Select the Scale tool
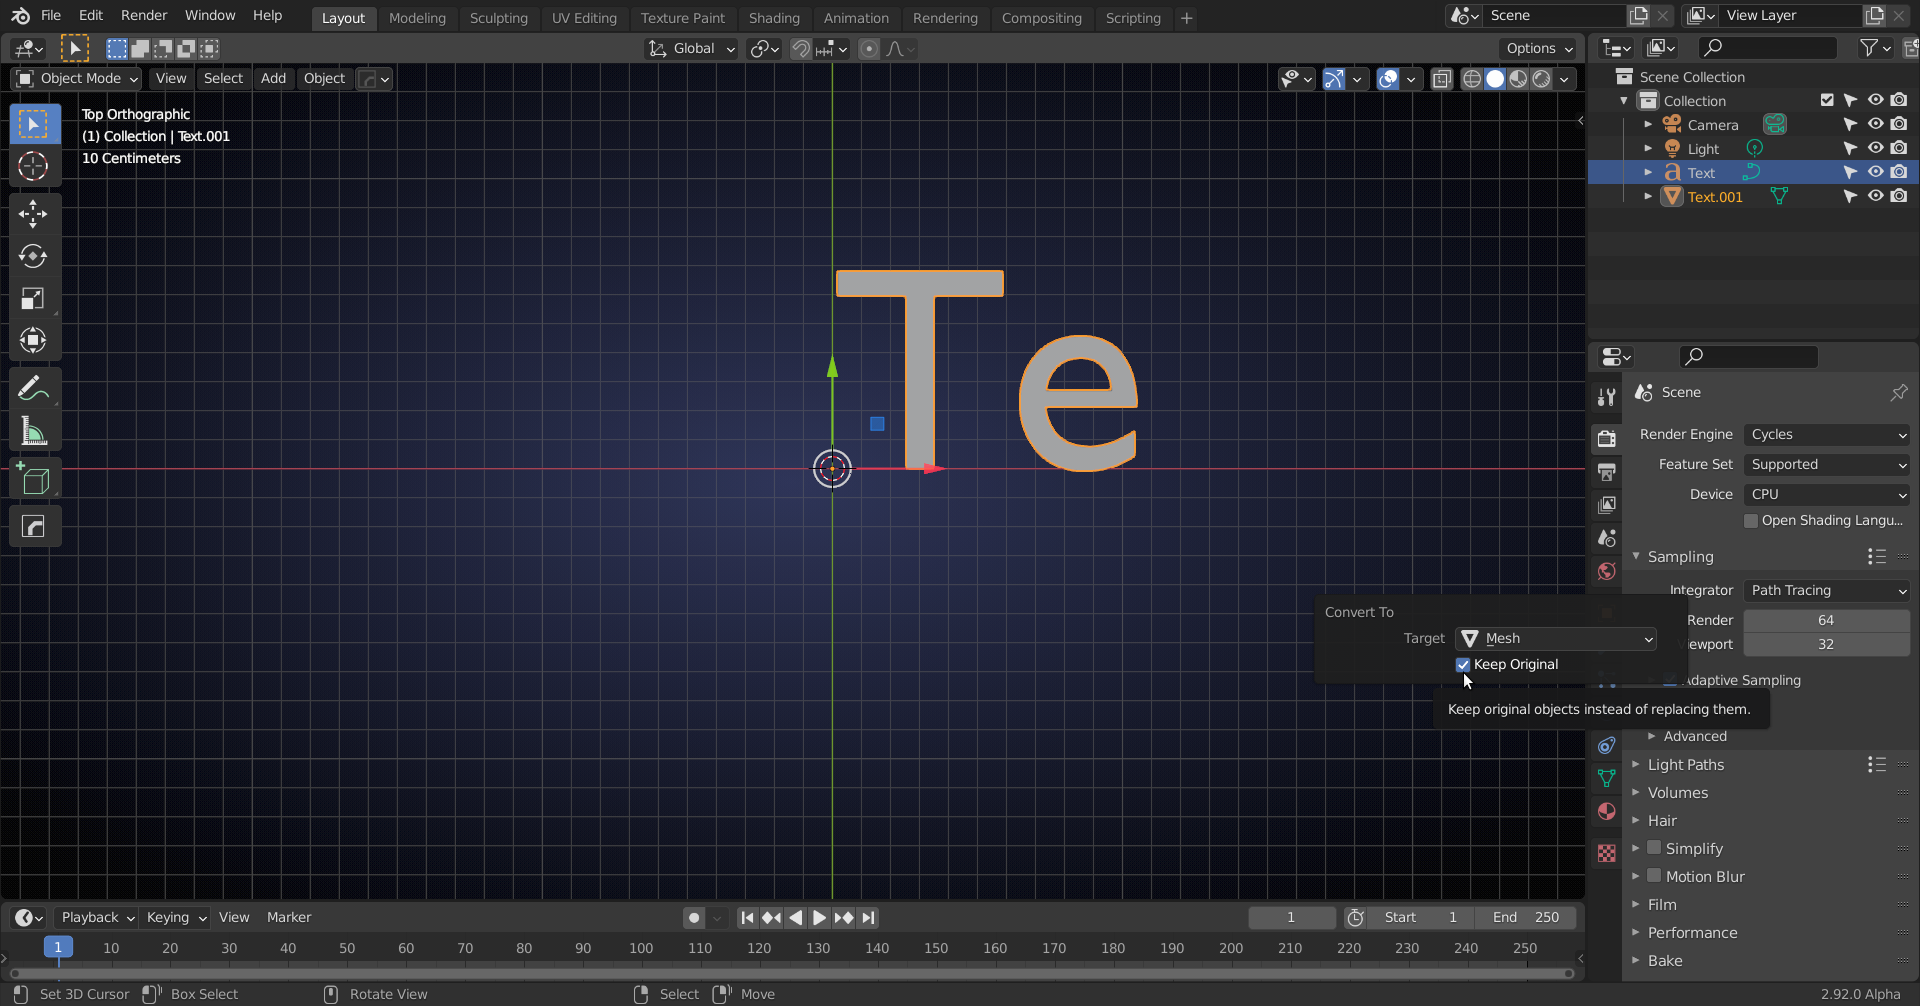 pyautogui.click(x=33, y=299)
